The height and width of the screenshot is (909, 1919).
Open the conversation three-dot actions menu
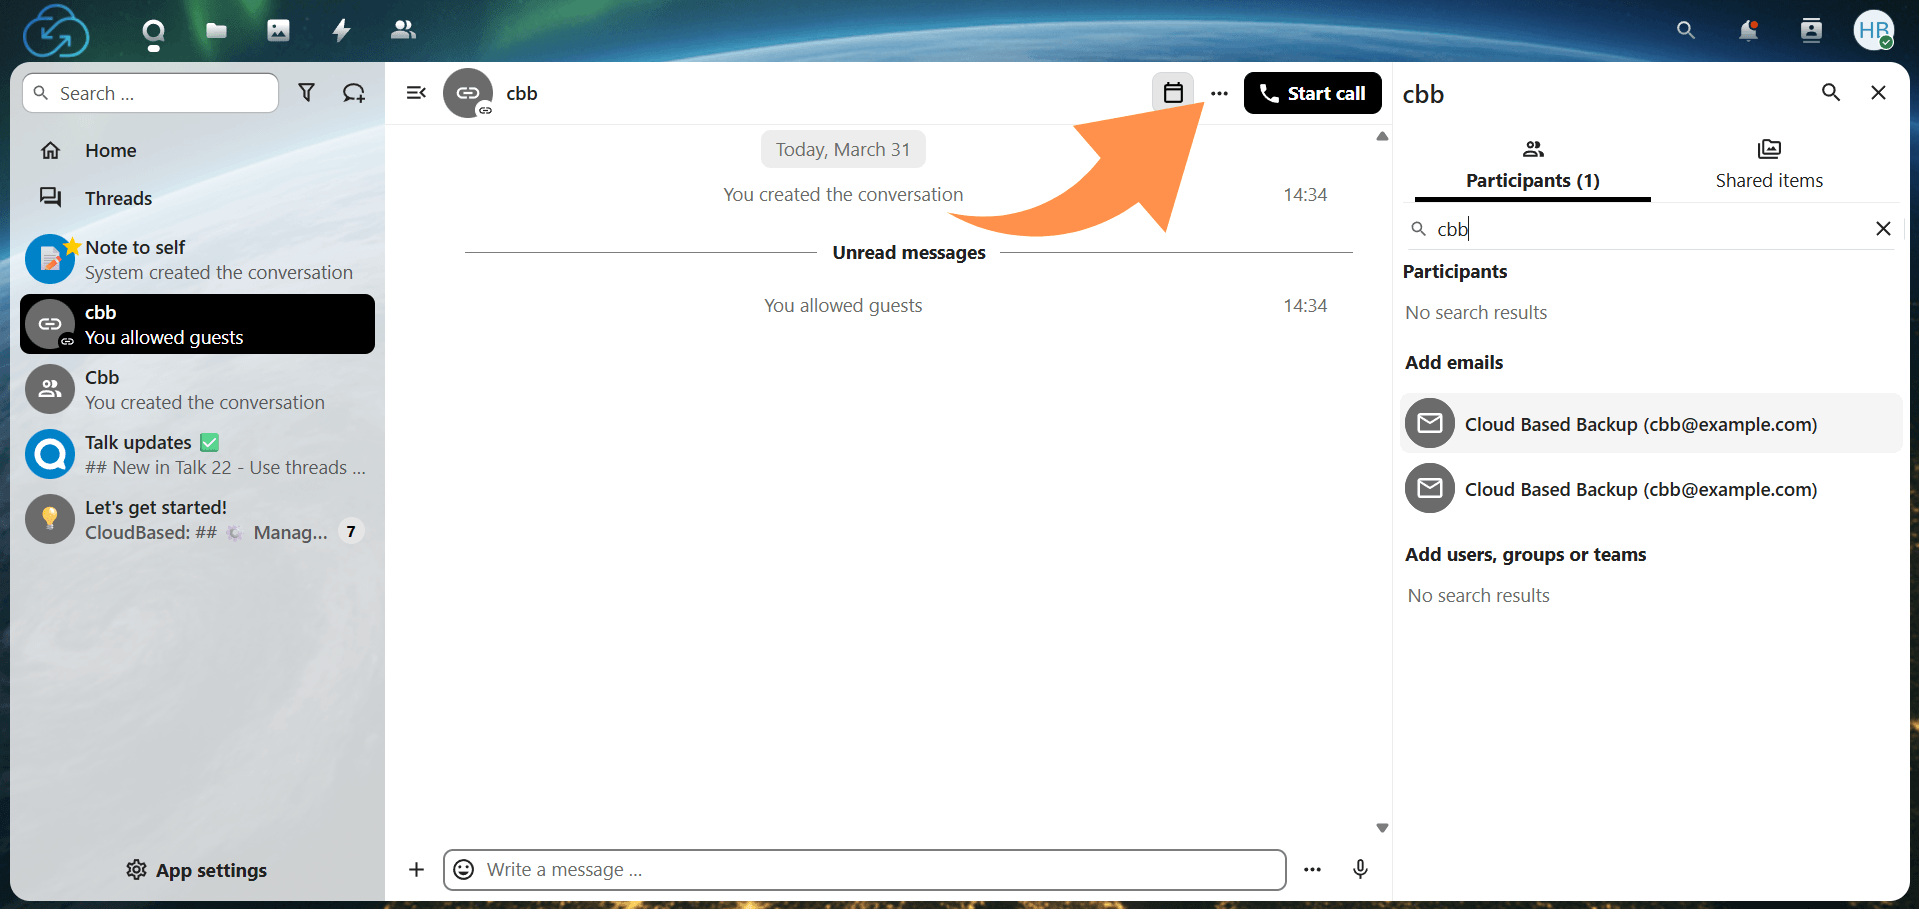coord(1219,92)
